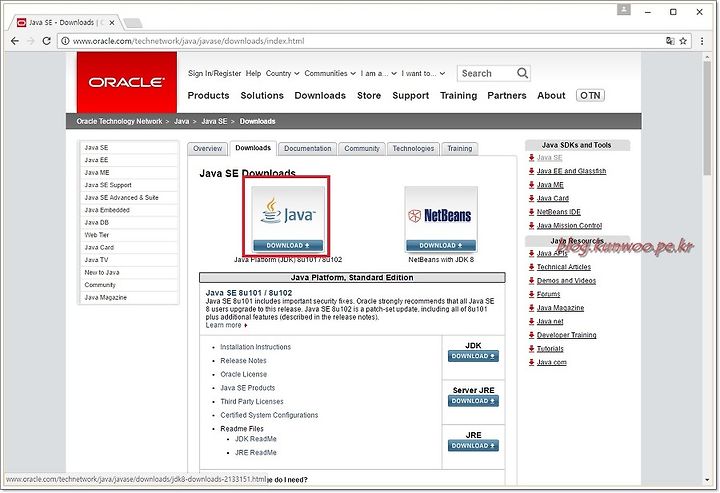Click the JRE DOWNLOAD button

click(x=473, y=446)
